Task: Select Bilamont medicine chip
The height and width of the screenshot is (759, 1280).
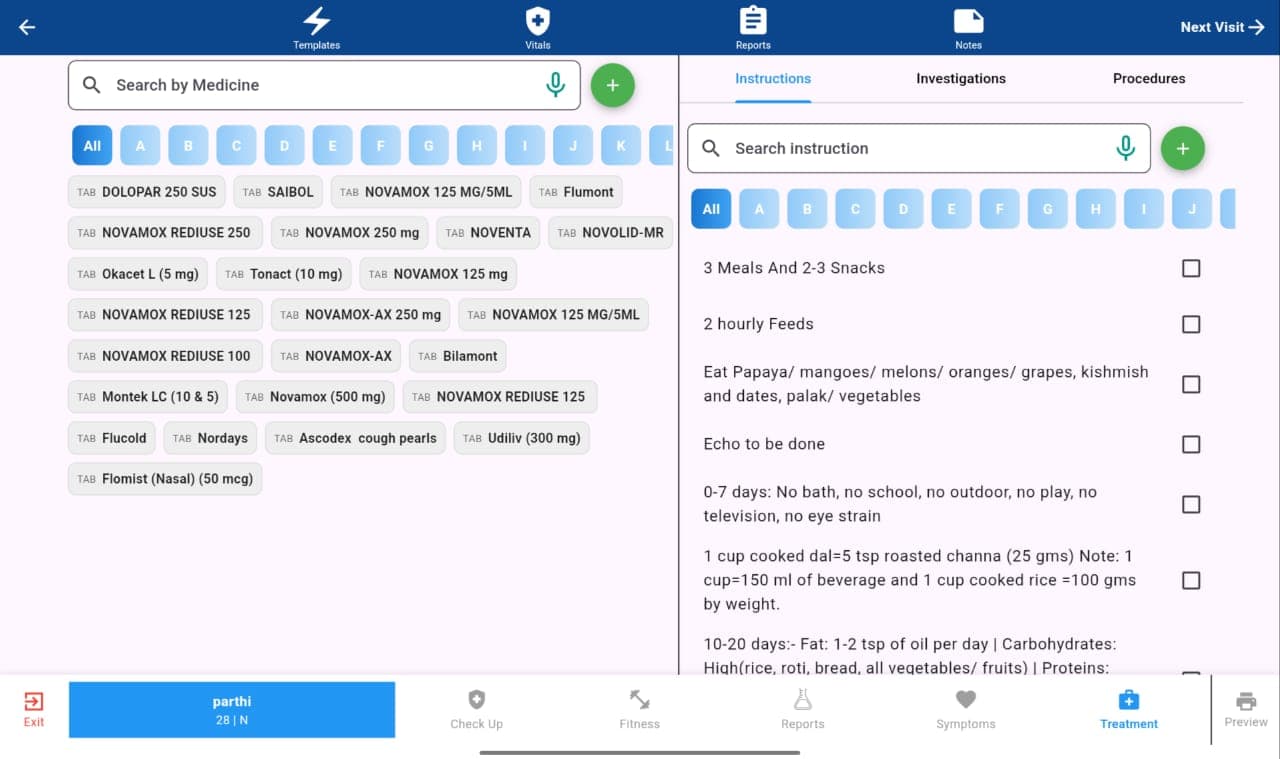Action: pyautogui.click(x=458, y=356)
